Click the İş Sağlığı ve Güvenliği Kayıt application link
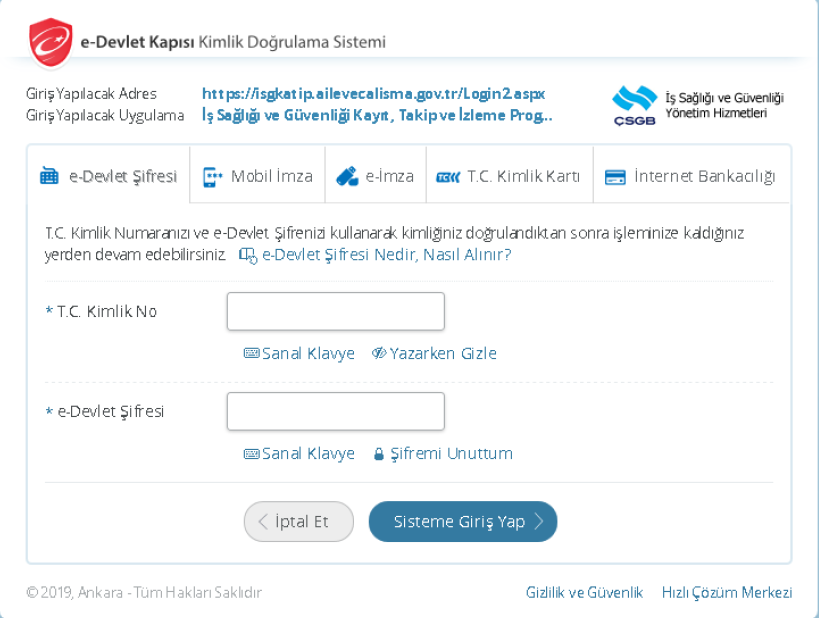Viewport: 819px width, 618px height. coord(377,115)
